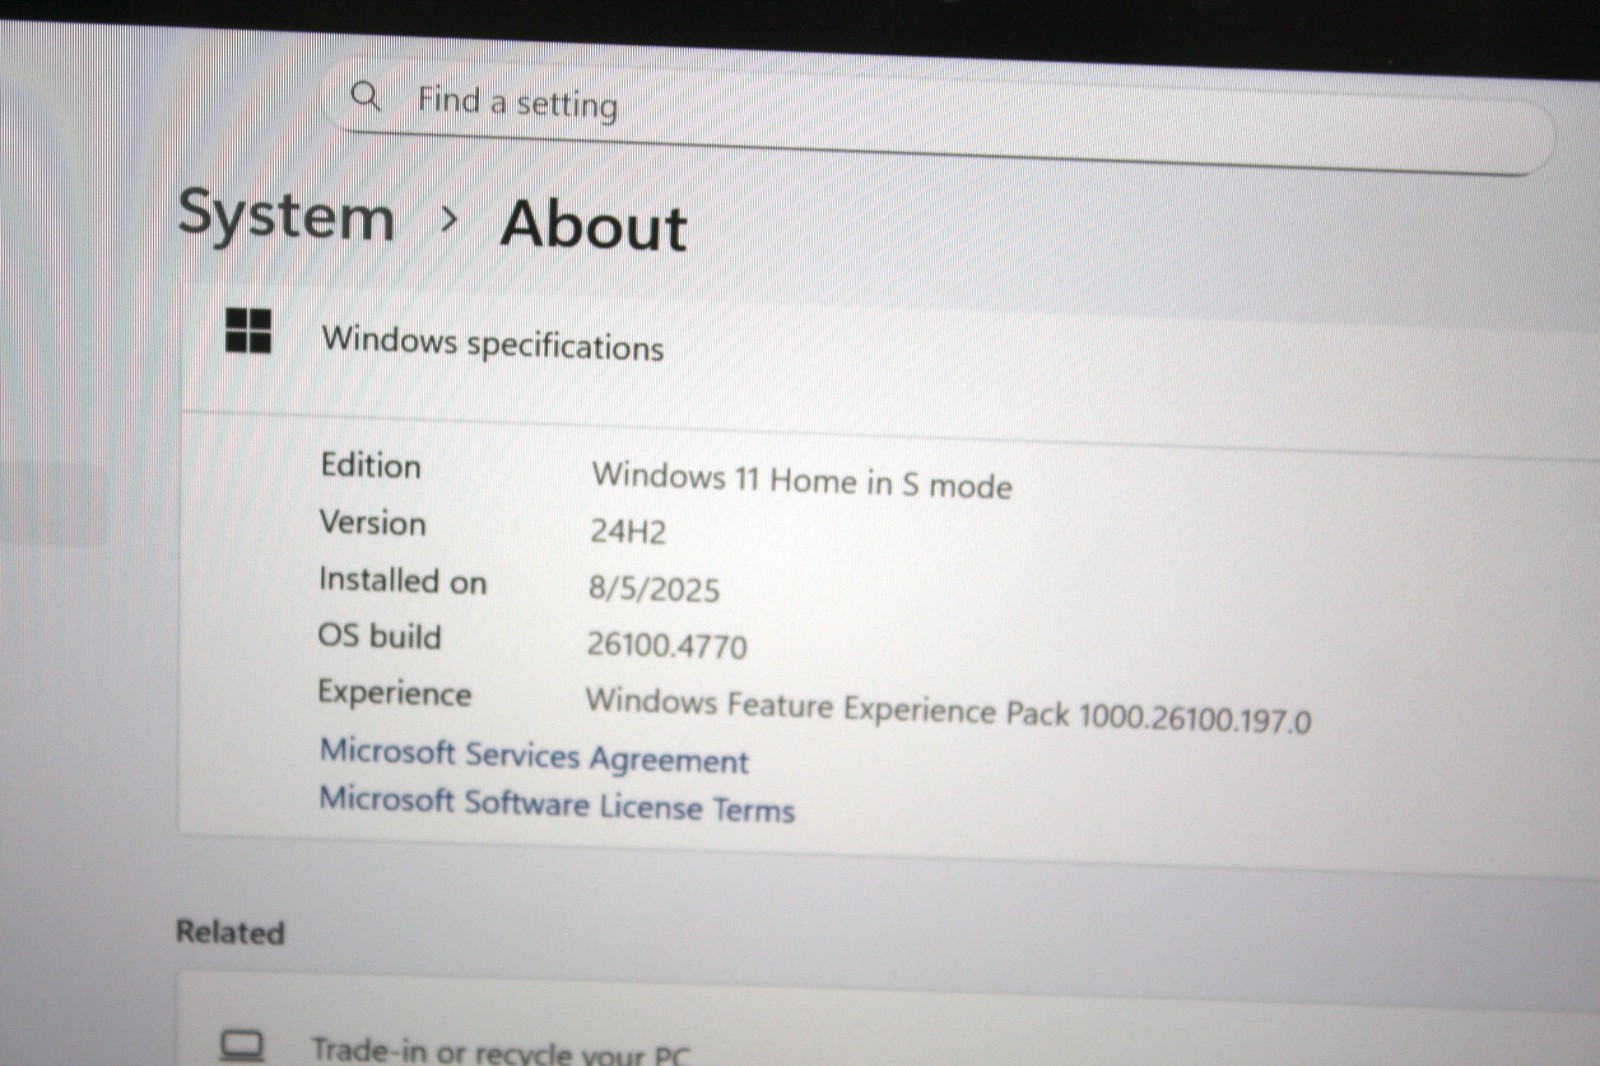Click the laptop icon beside Trade-in
Screen dimensions: 1600x1066
pos(242,1047)
